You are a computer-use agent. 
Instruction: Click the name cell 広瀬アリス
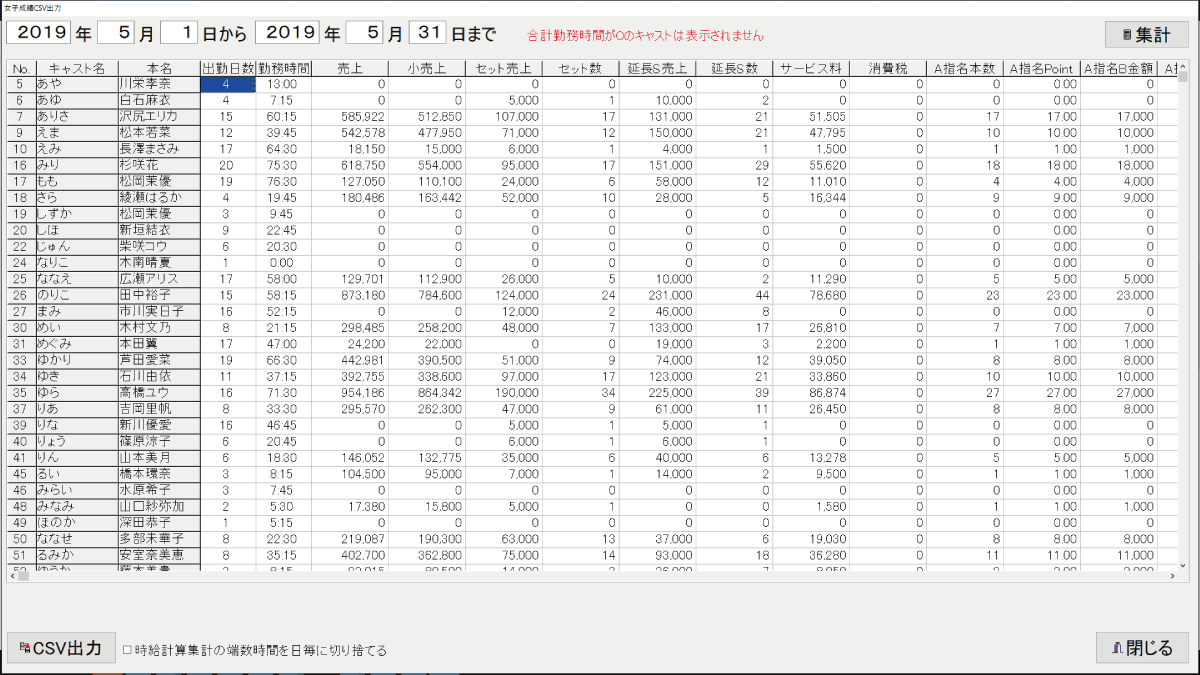click(x=159, y=278)
